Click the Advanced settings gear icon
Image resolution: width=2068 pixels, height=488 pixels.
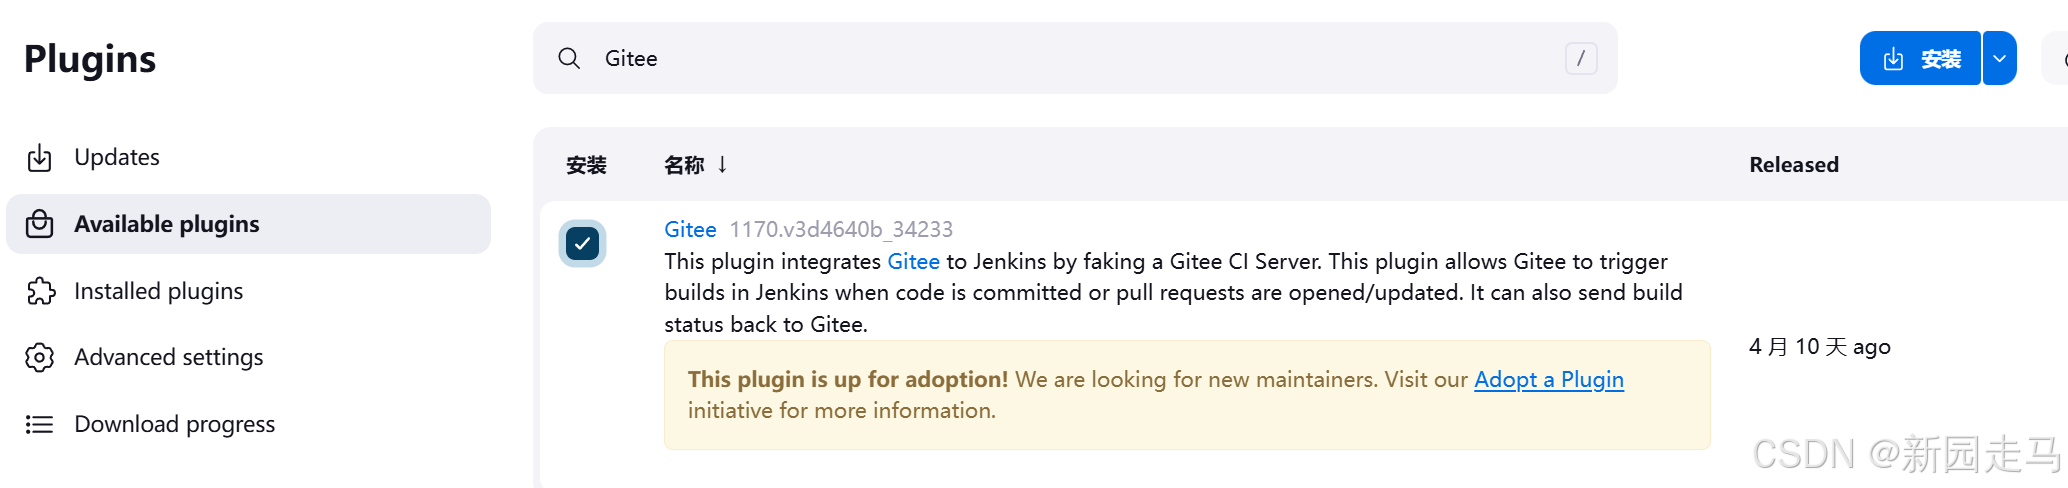[39, 358]
